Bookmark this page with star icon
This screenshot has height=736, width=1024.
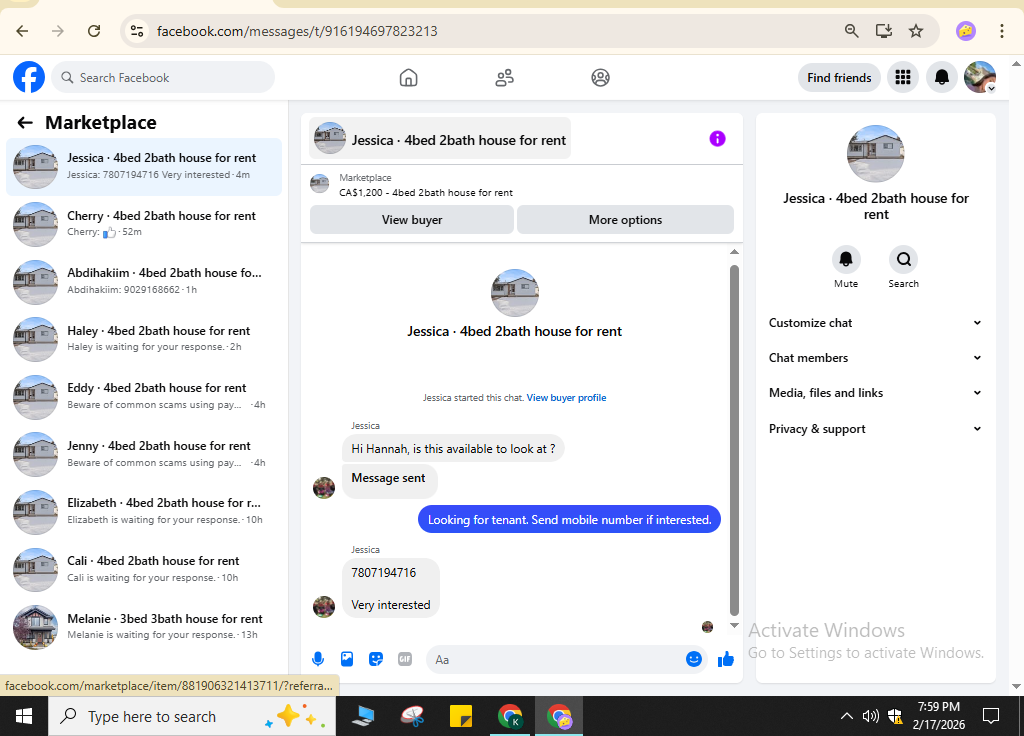pyautogui.click(x=916, y=31)
